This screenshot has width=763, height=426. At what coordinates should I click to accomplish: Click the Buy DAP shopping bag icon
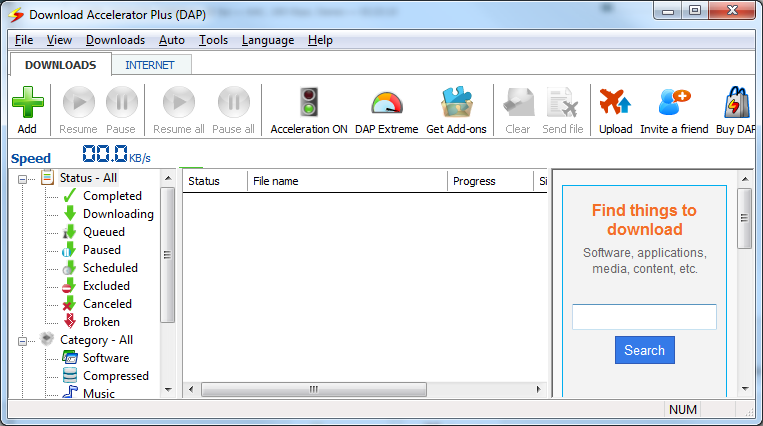pyautogui.click(x=737, y=102)
